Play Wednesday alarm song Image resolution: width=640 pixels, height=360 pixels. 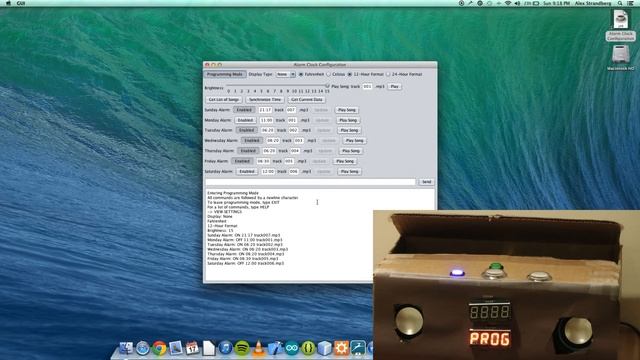[354, 140]
